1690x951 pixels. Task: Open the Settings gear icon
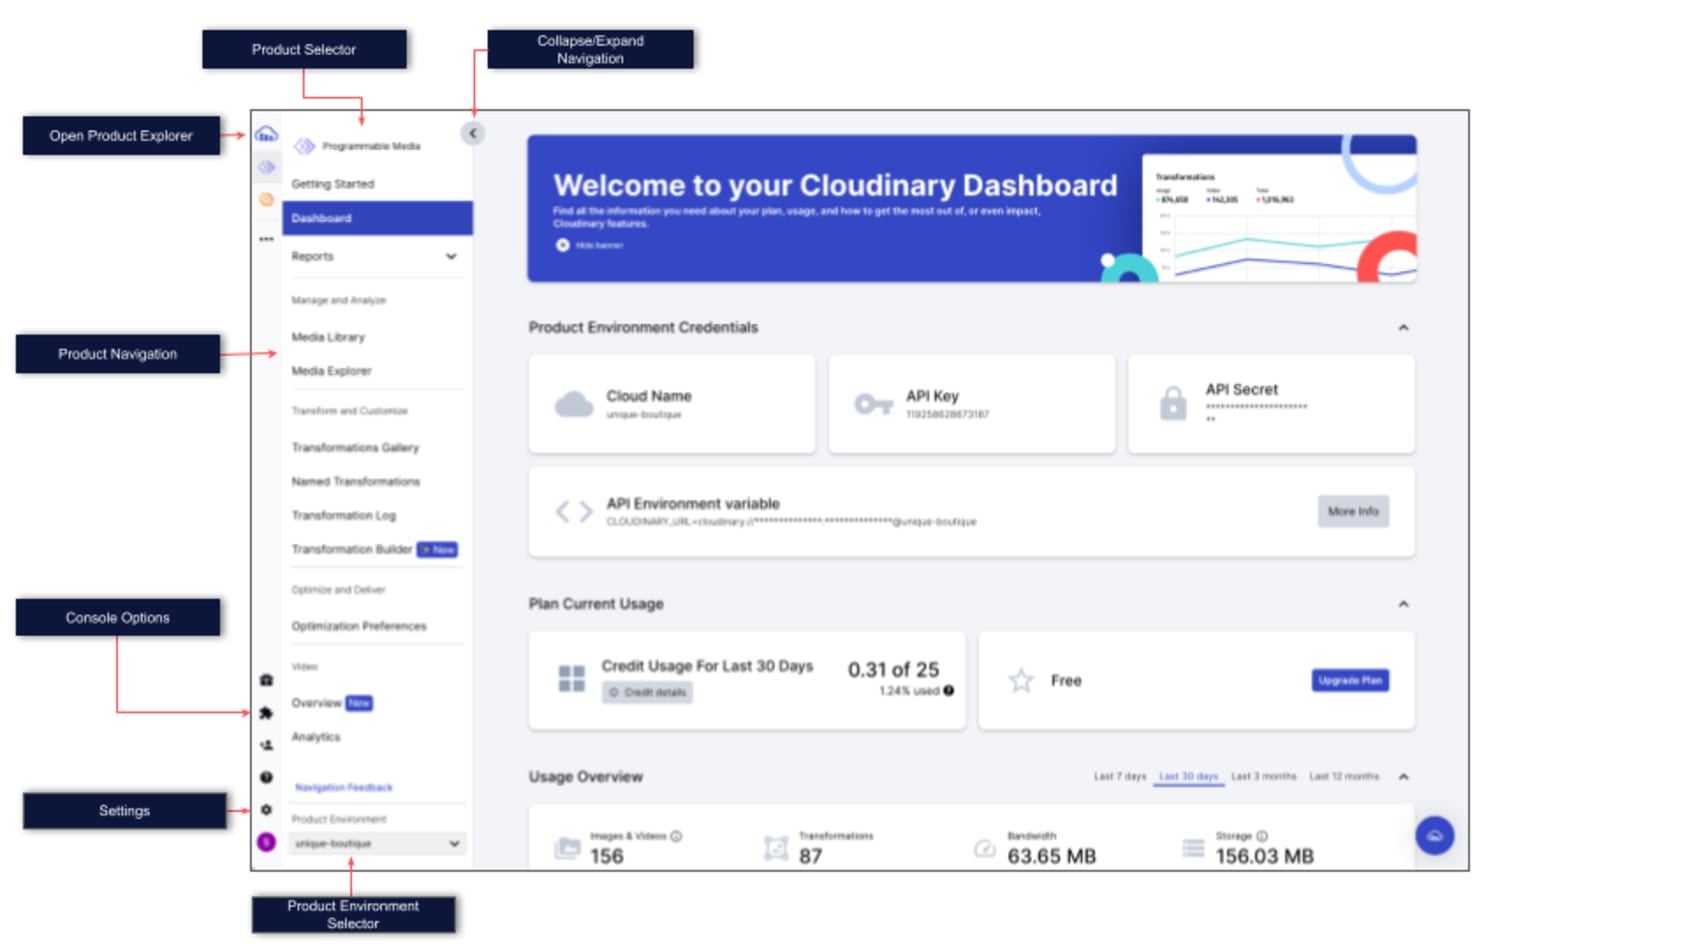pyautogui.click(x=265, y=809)
